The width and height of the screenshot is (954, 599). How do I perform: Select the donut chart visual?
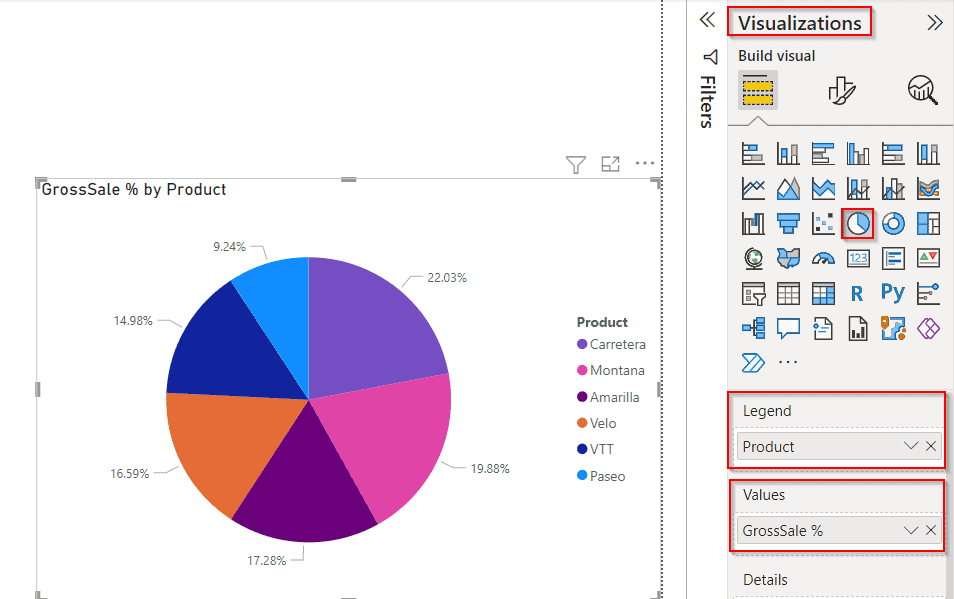893,224
